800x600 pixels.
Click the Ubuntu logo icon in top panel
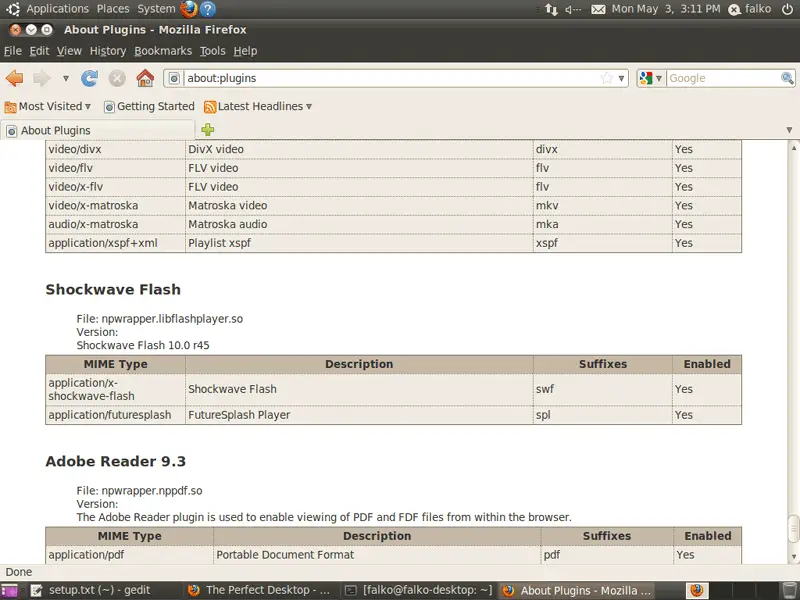(x=13, y=9)
